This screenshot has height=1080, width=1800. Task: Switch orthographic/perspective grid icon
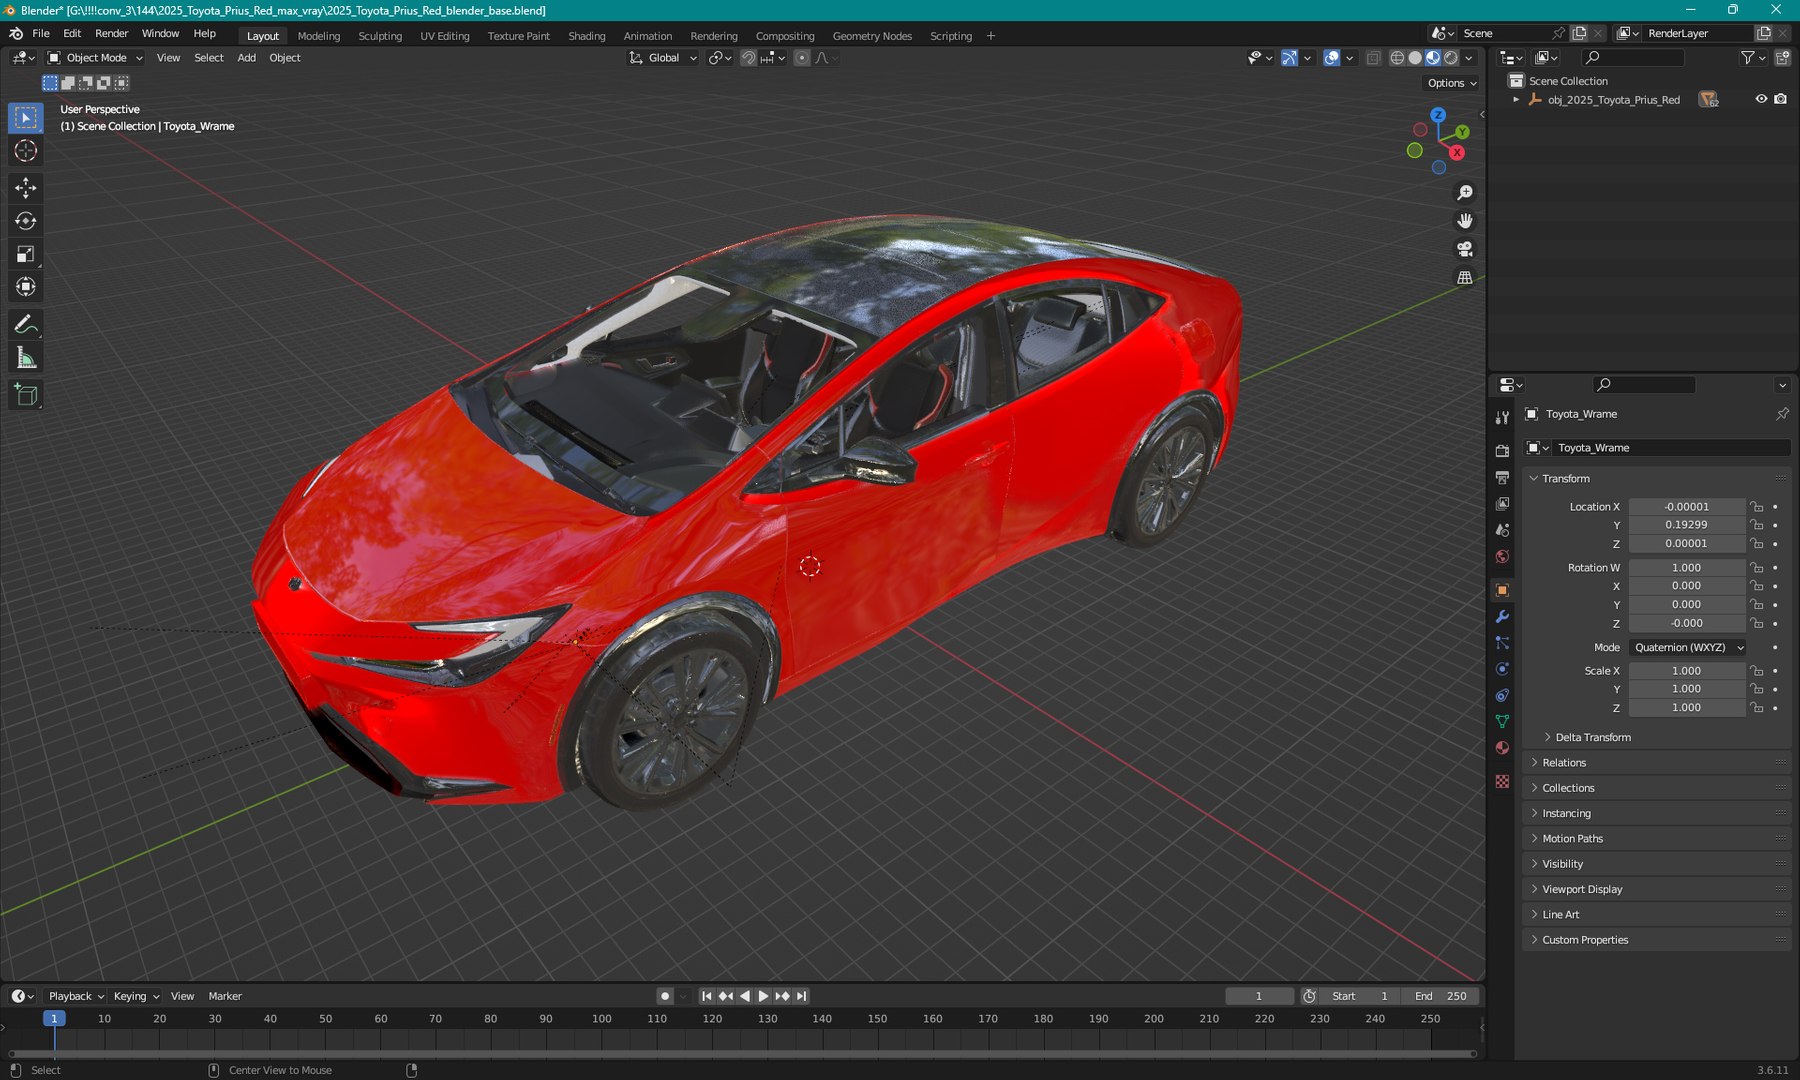1465,277
